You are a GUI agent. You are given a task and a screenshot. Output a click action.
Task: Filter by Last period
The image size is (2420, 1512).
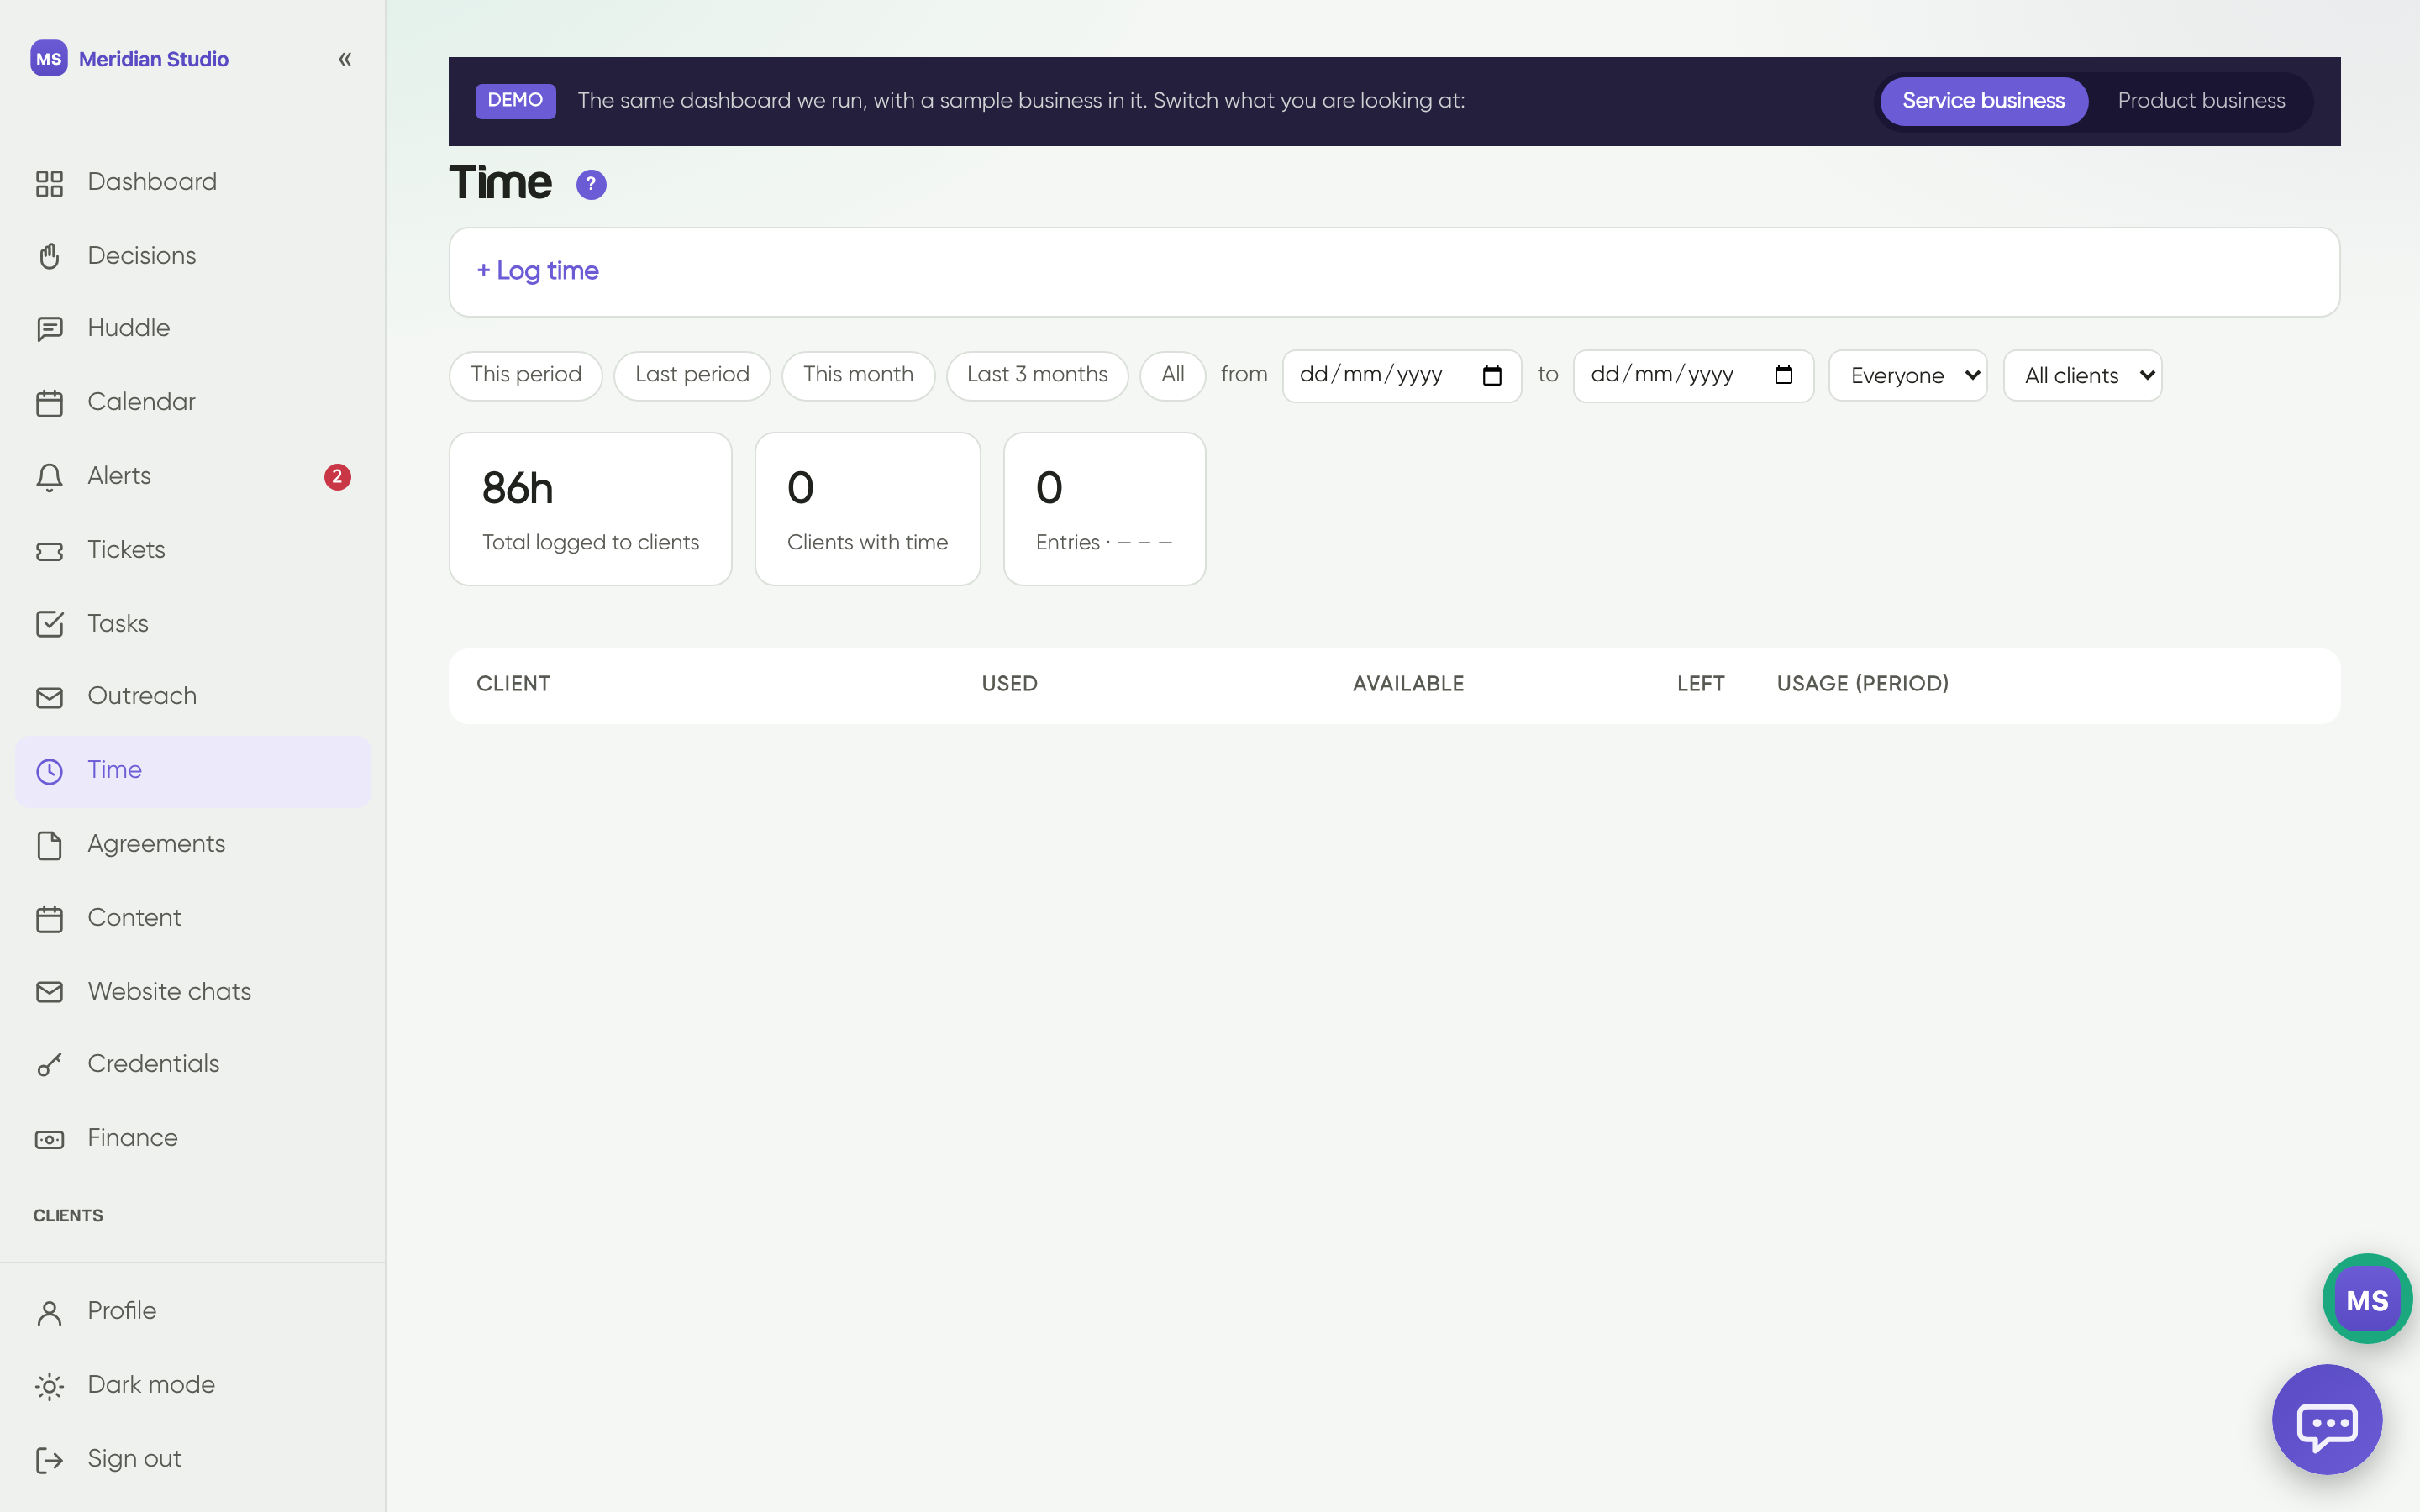pyautogui.click(x=692, y=375)
